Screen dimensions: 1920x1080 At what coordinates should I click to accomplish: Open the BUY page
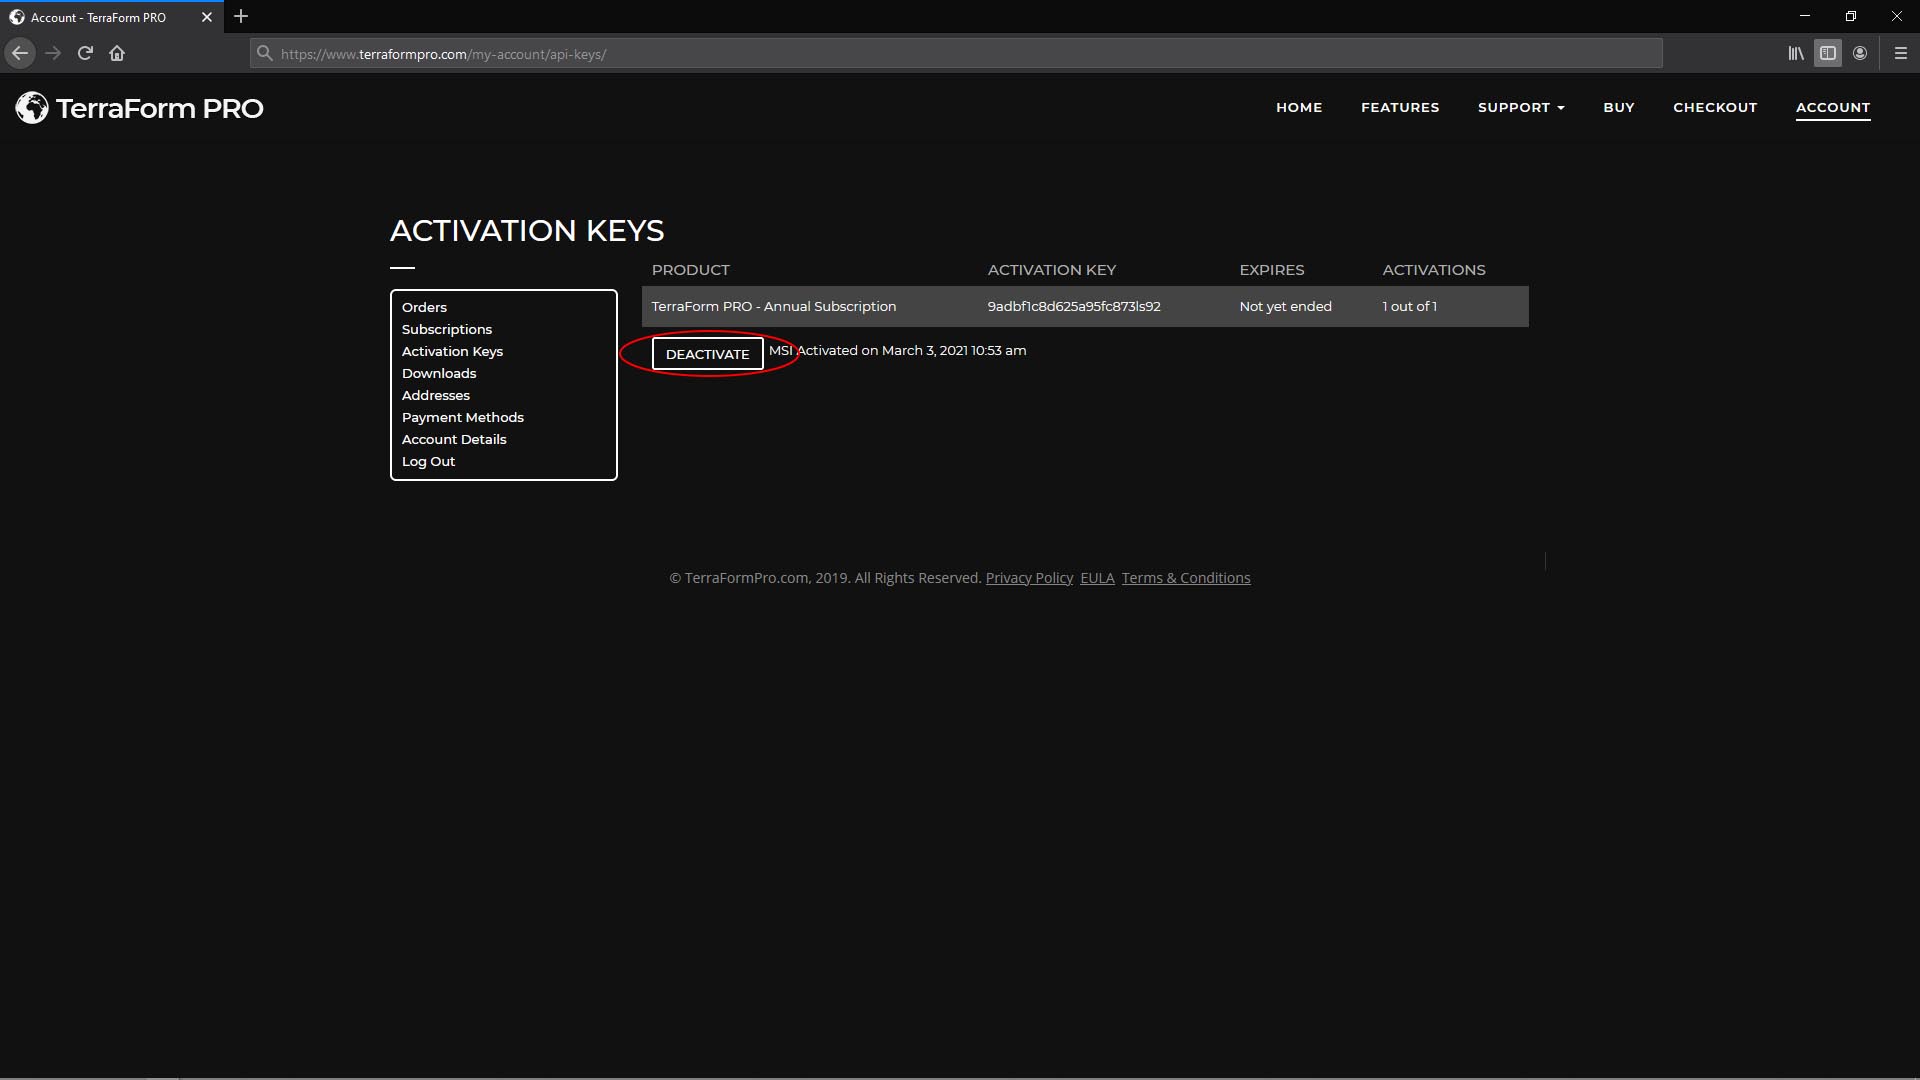click(1619, 107)
